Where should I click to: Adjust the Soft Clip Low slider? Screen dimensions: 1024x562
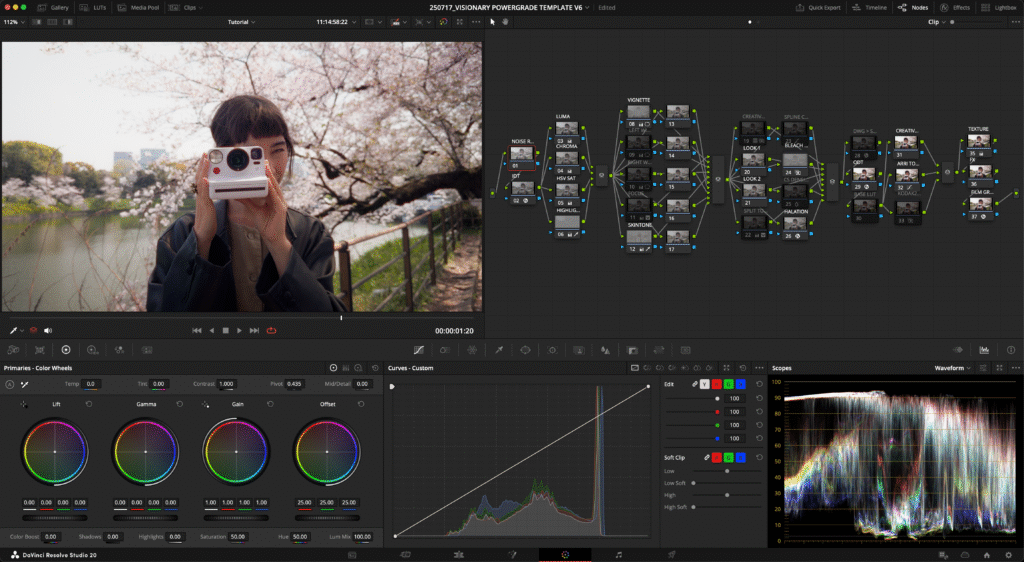pyautogui.click(x=726, y=470)
